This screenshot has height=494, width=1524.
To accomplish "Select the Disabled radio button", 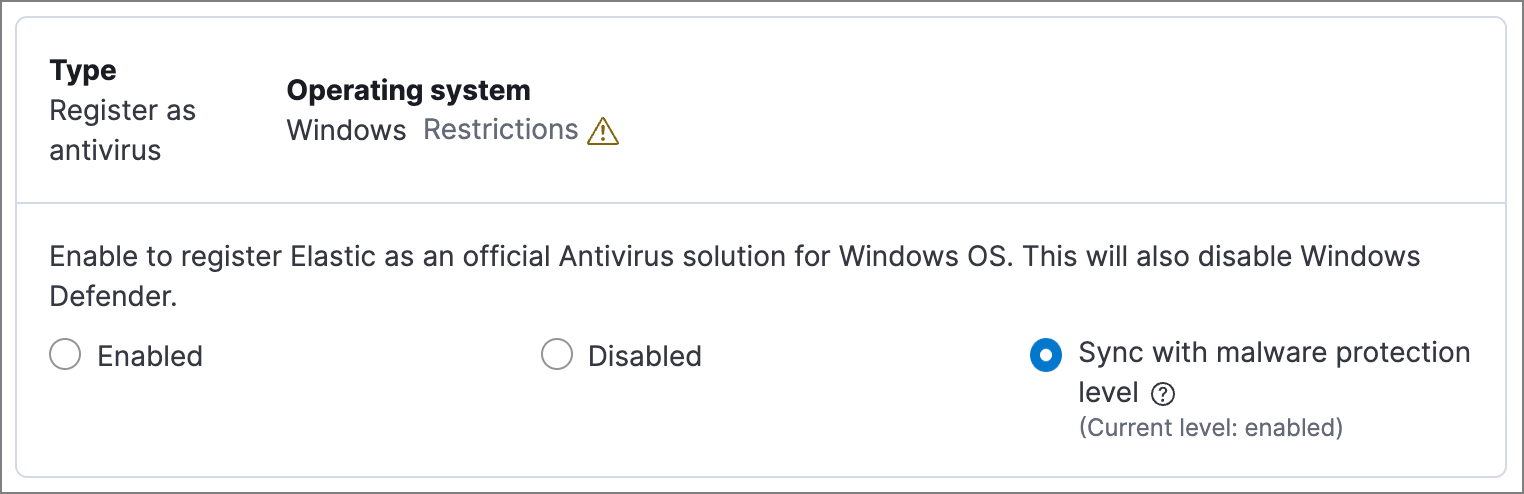I will point(556,355).
